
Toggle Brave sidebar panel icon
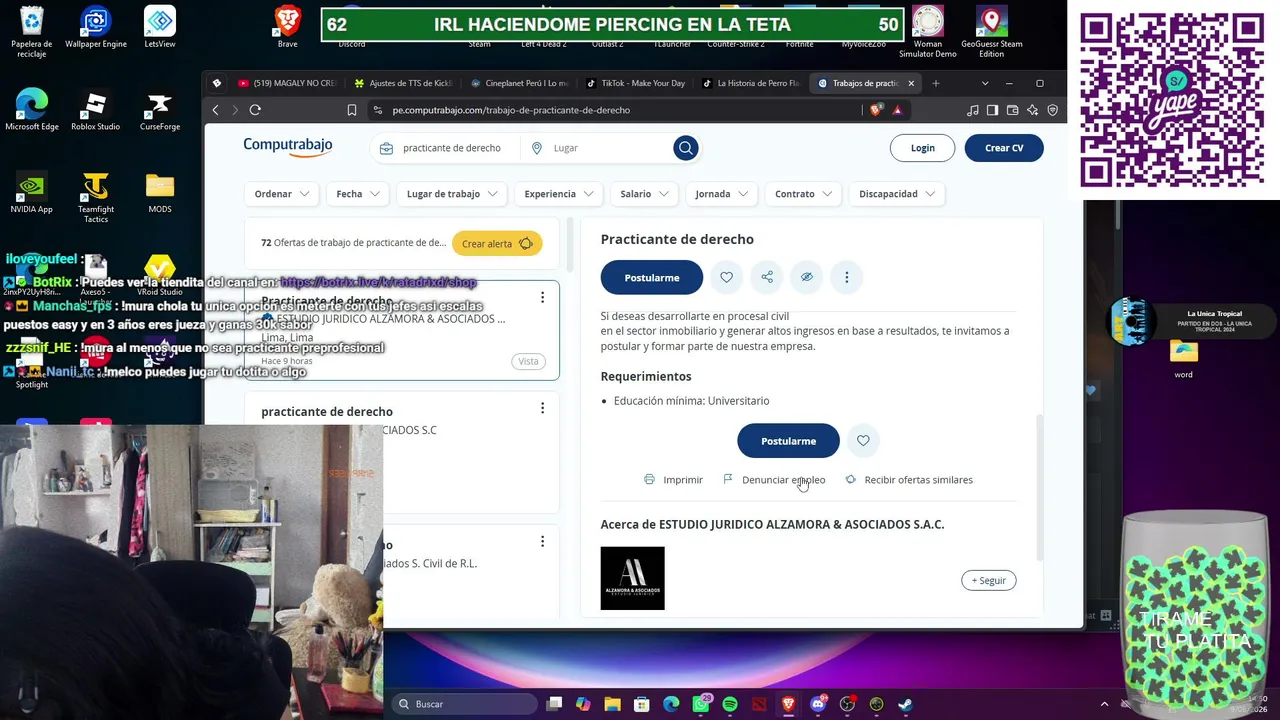993,110
